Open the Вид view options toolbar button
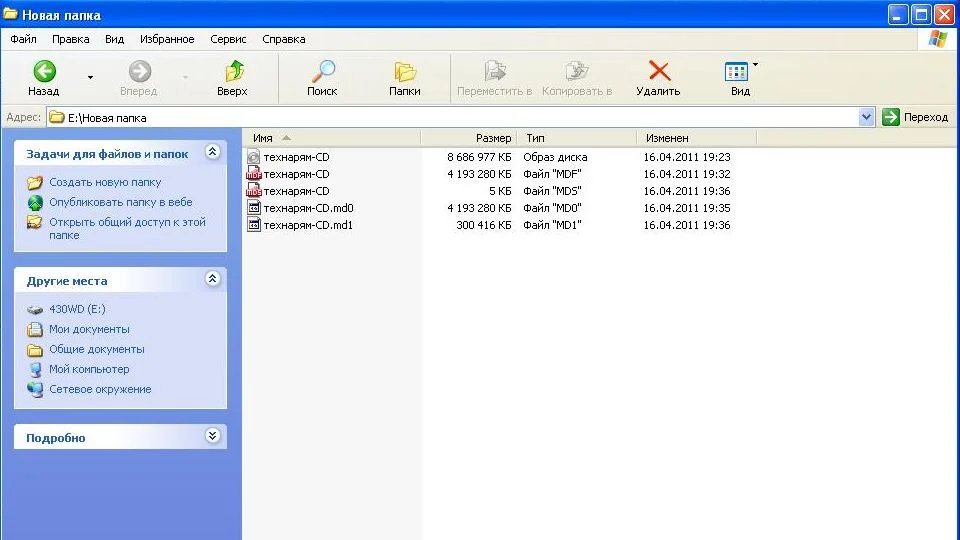Screen dimensions: 960x540 (x=737, y=78)
